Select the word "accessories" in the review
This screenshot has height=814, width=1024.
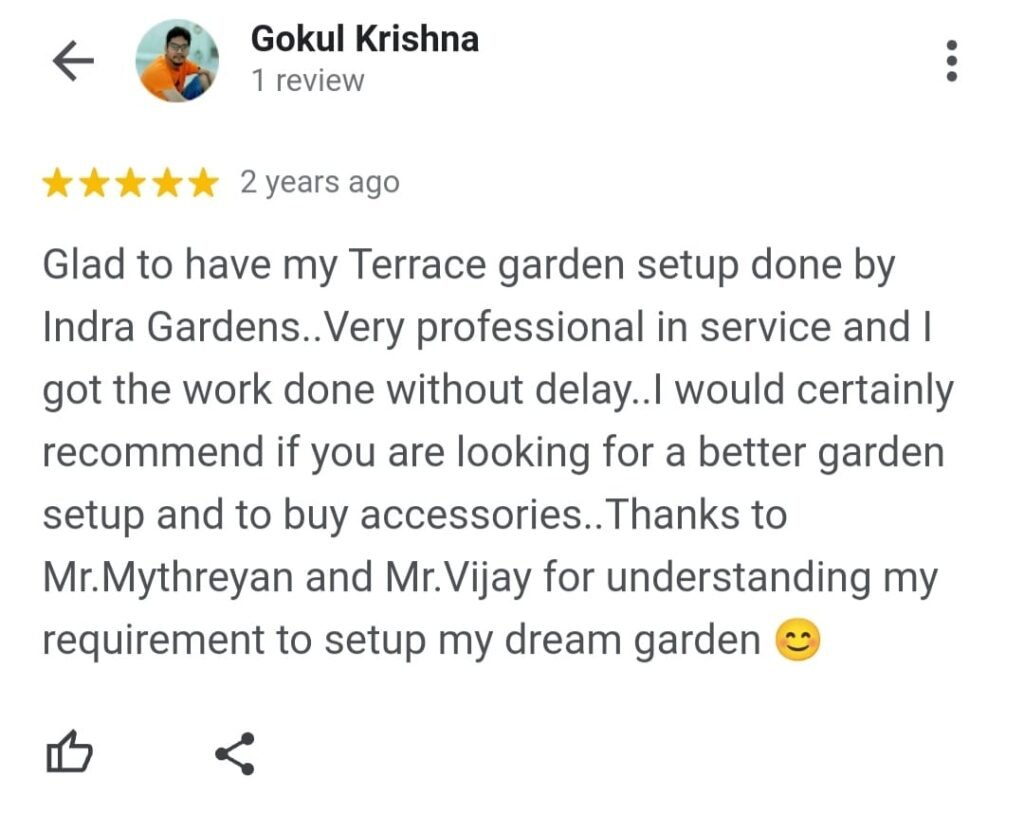(x=471, y=516)
